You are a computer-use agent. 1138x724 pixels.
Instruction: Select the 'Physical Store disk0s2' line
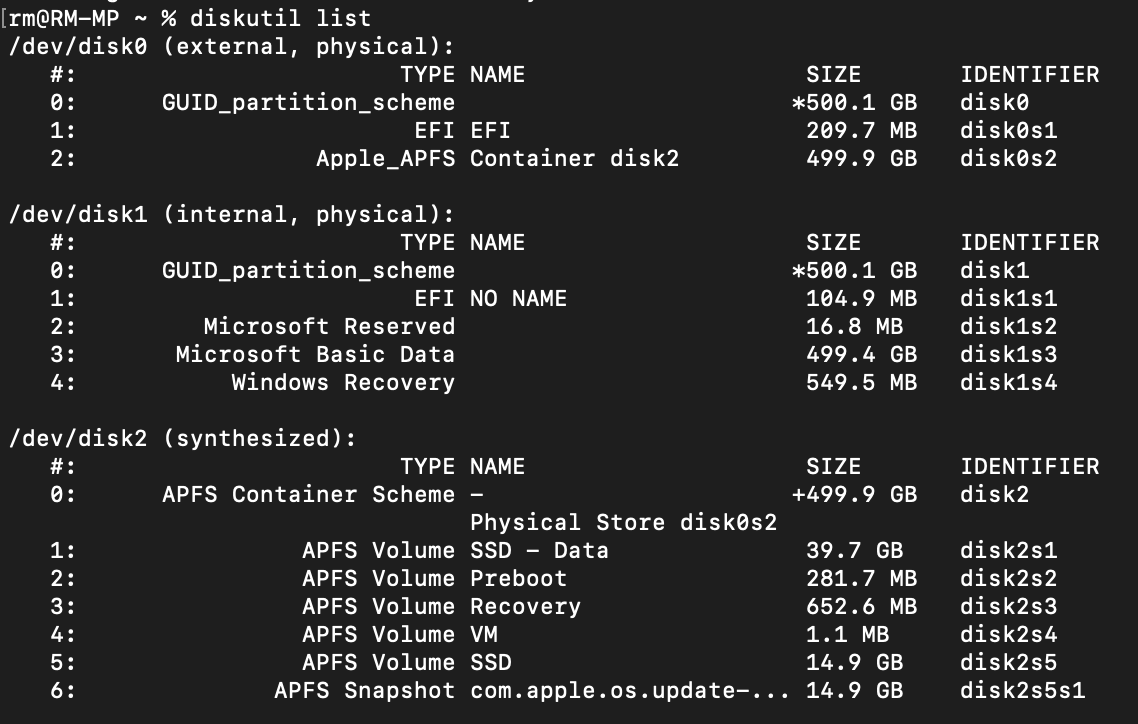click(x=623, y=522)
